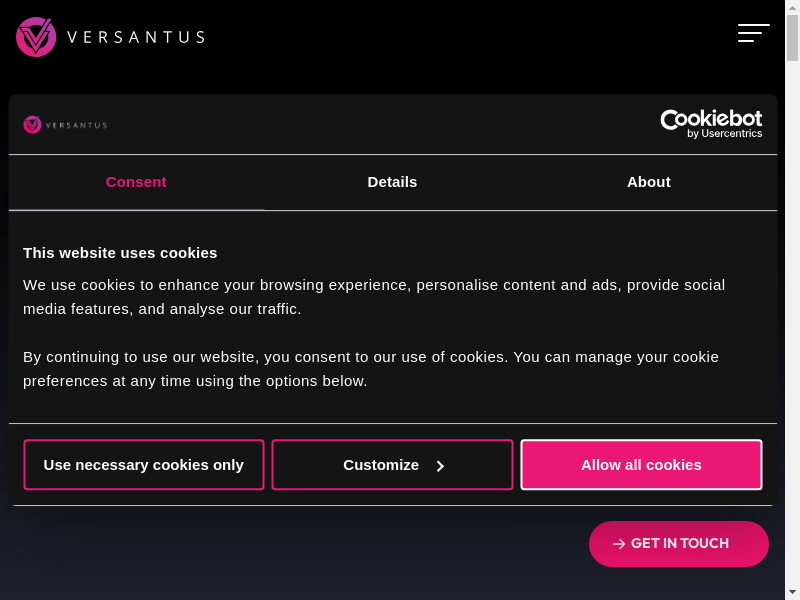This screenshot has width=800, height=600.
Task: Open the hamburger navigation menu
Action: [753, 33]
